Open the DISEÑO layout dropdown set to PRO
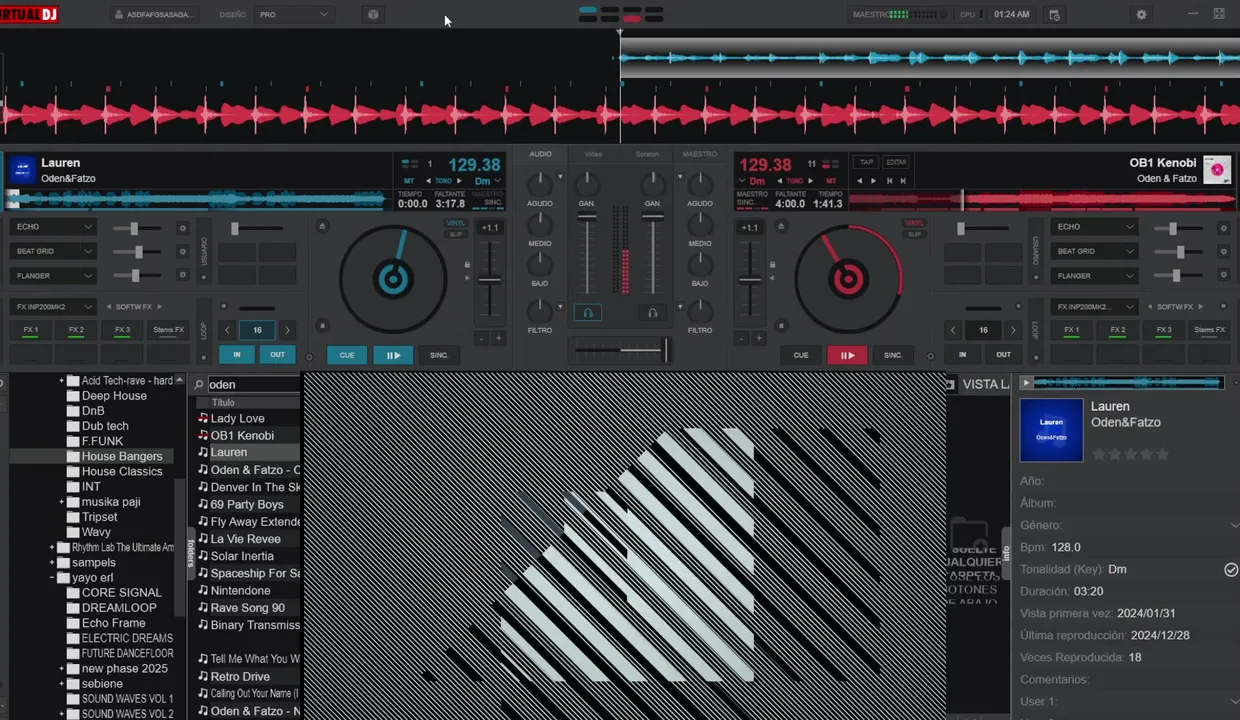Screen dimensions: 1240x720 tap(294, 15)
